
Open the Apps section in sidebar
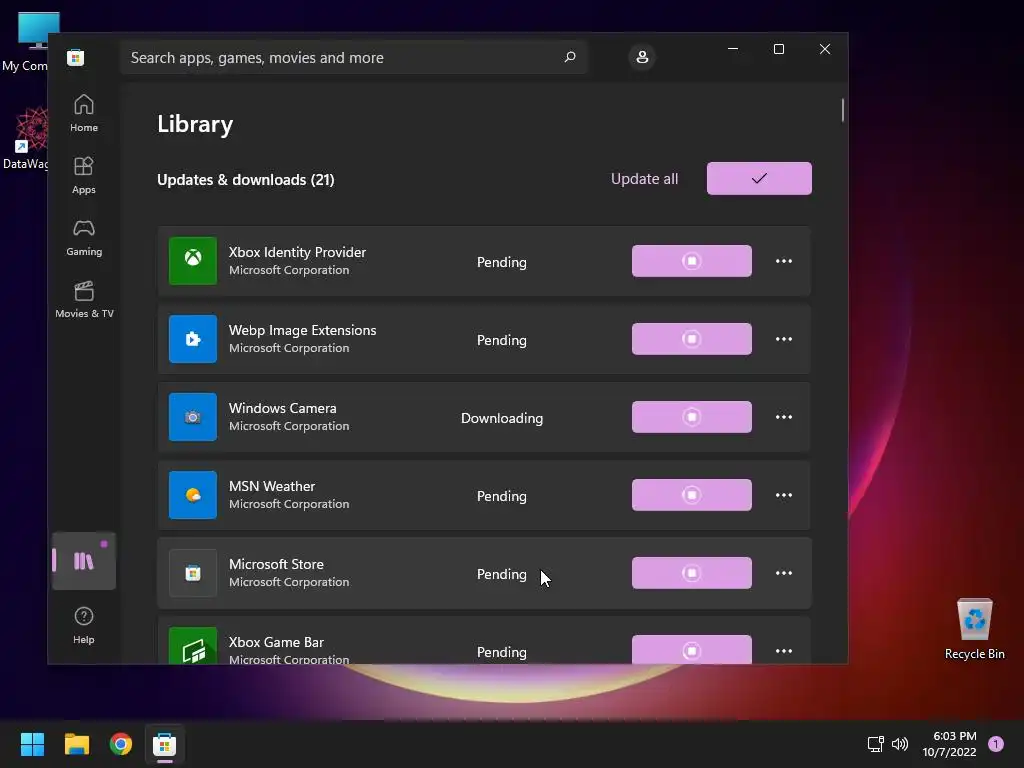[x=84, y=175]
